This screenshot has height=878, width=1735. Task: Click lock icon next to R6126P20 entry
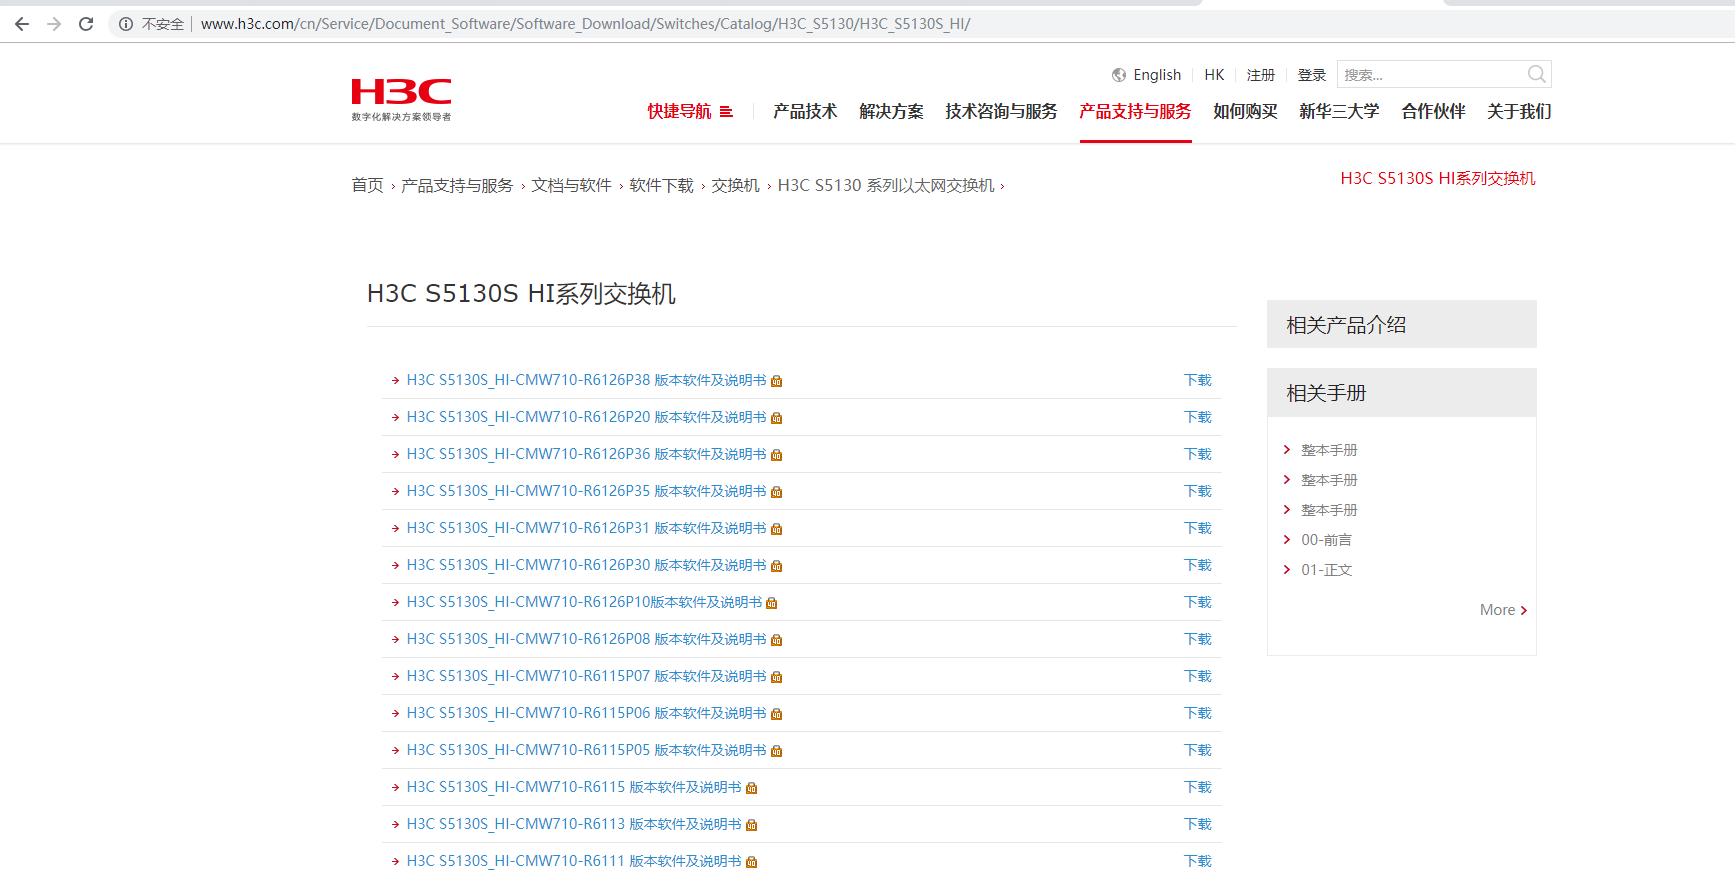(777, 418)
